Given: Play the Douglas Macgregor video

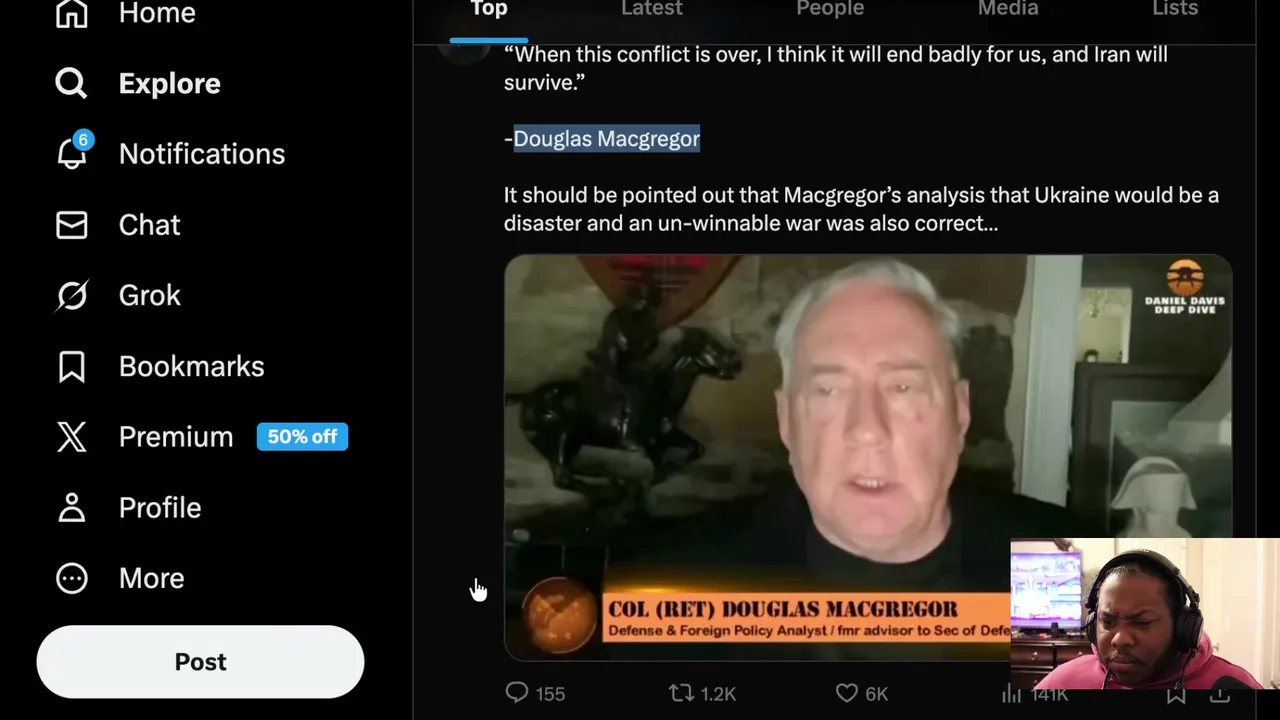Looking at the screenshot, I should 868,457.
